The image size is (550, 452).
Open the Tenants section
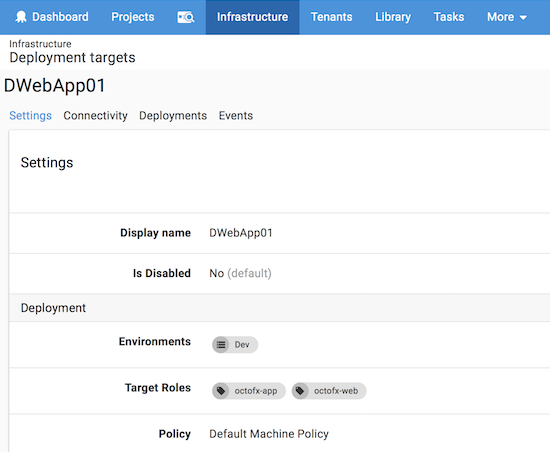tap(331, 17)
